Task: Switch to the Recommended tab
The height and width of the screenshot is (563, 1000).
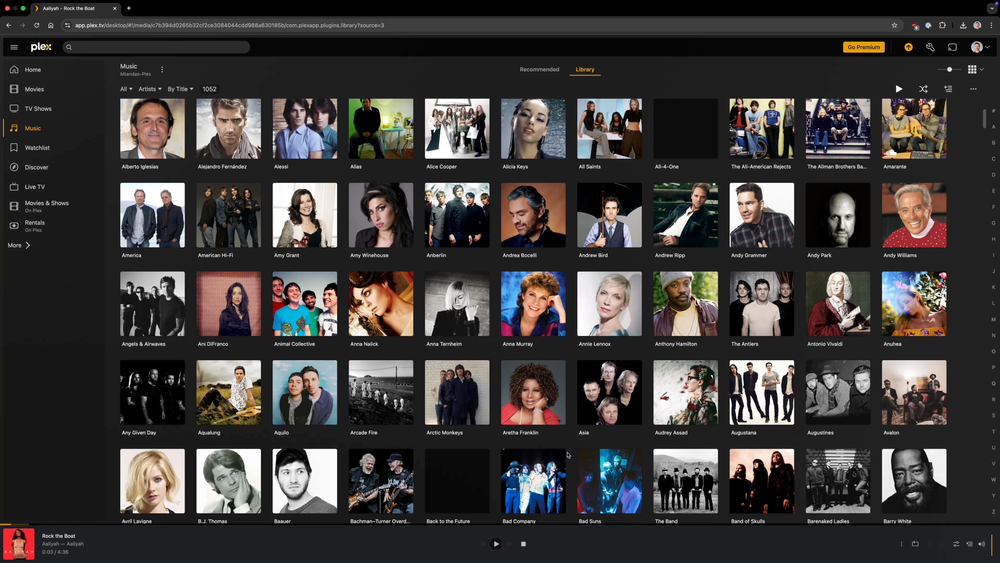Action: (x=539, y=70)
